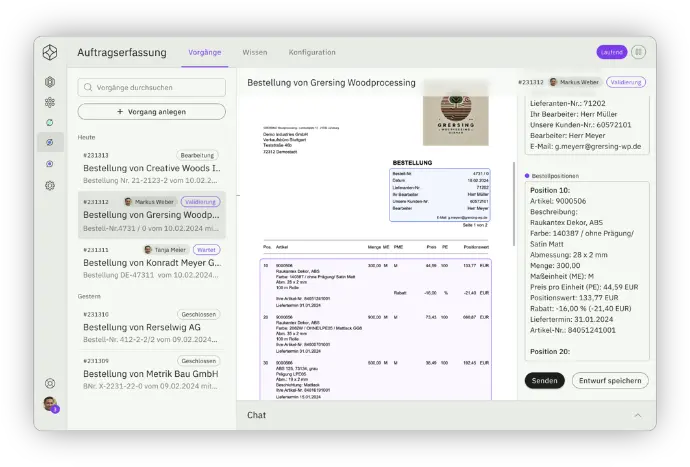Click the Vorgang anlegen button
This screenshot has width=690, height=467.
[151, 112]
